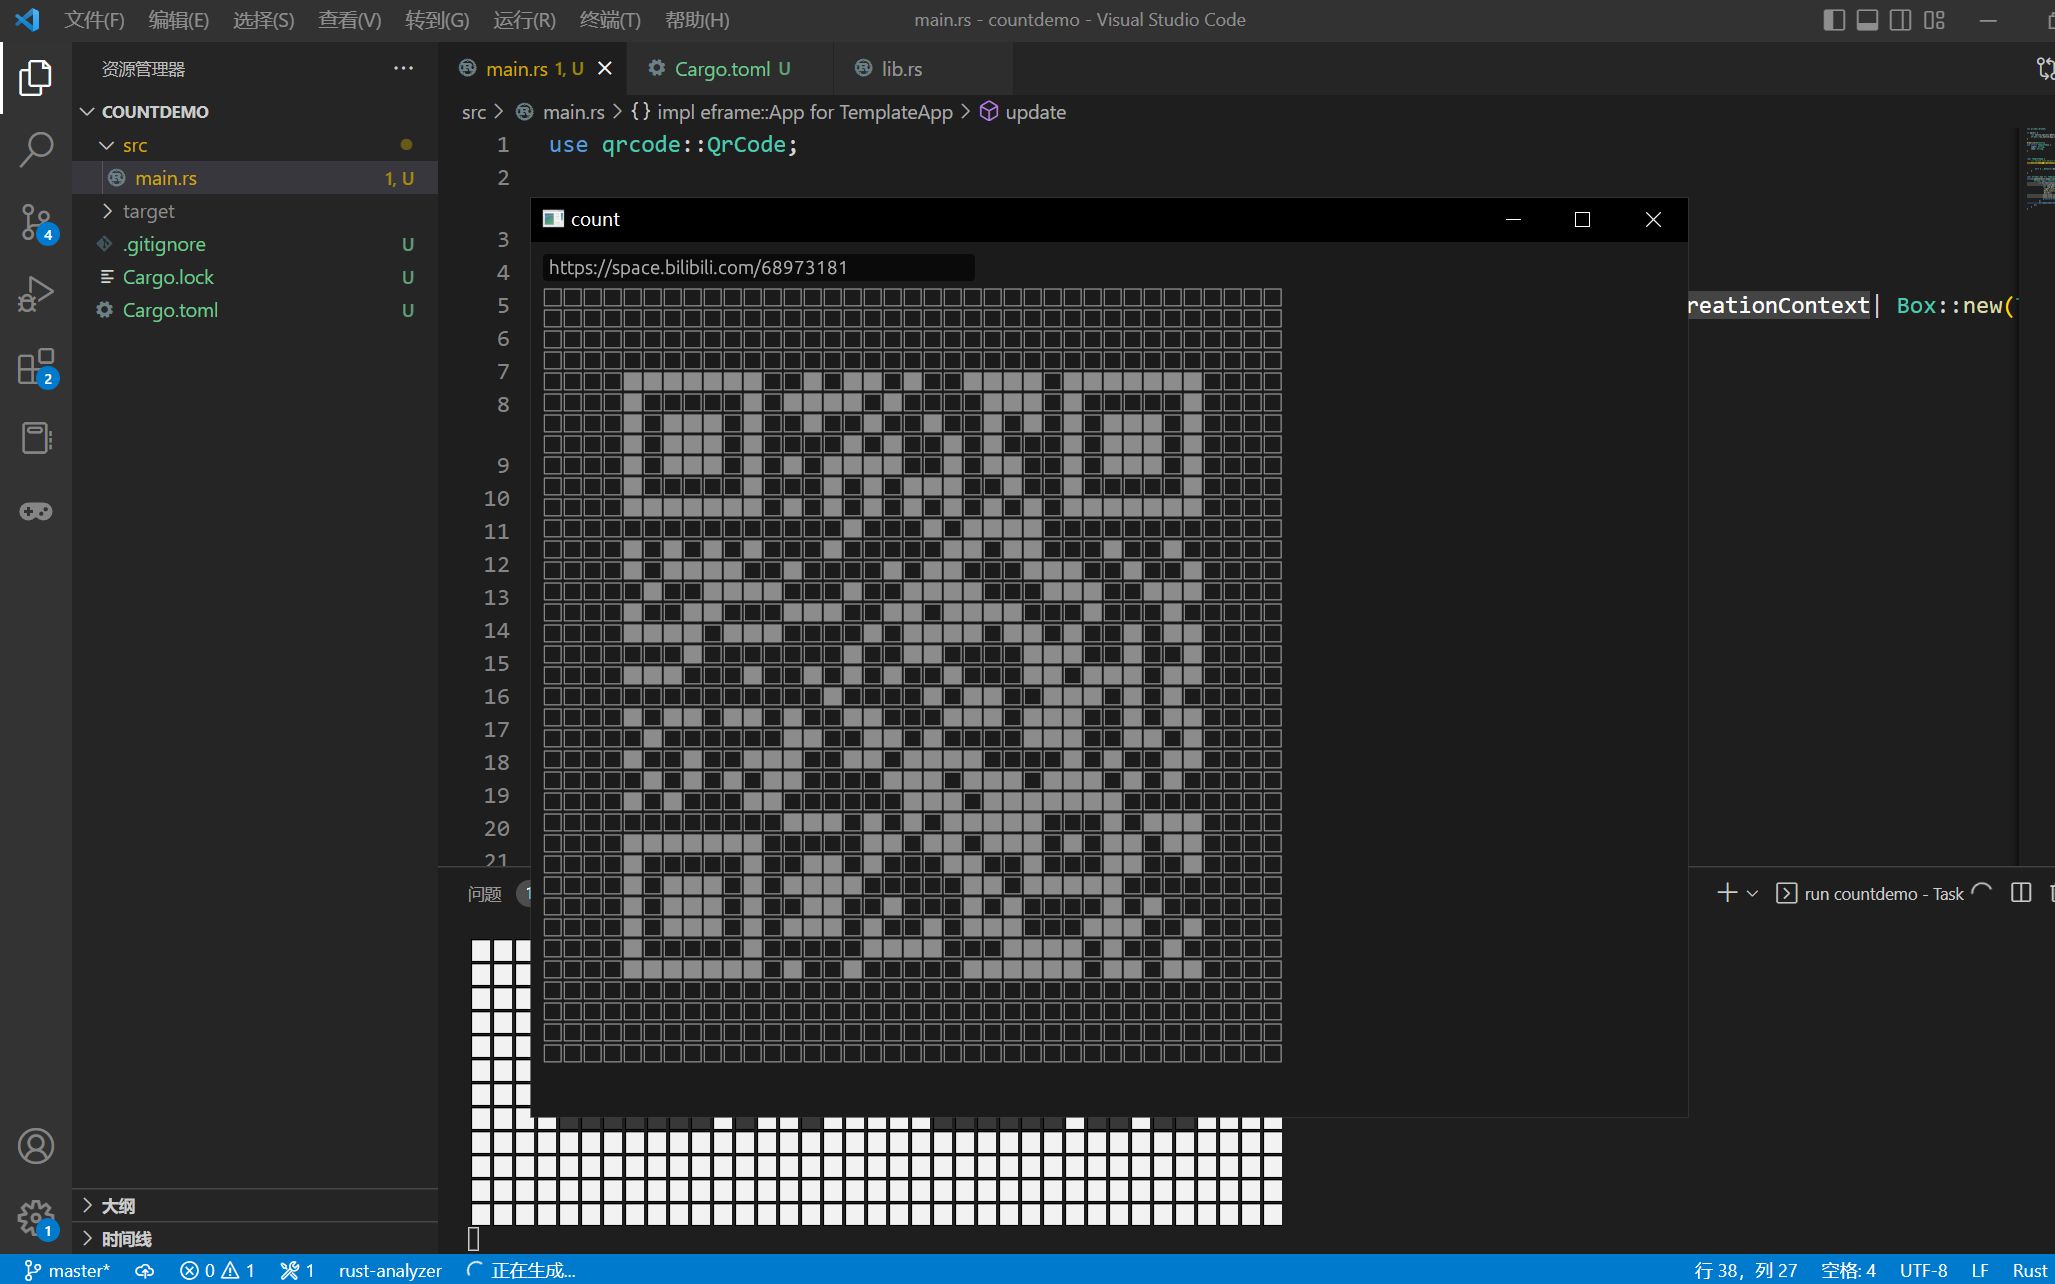
Task: Open the Manage gear icon
Action: tap(35, 1218)
